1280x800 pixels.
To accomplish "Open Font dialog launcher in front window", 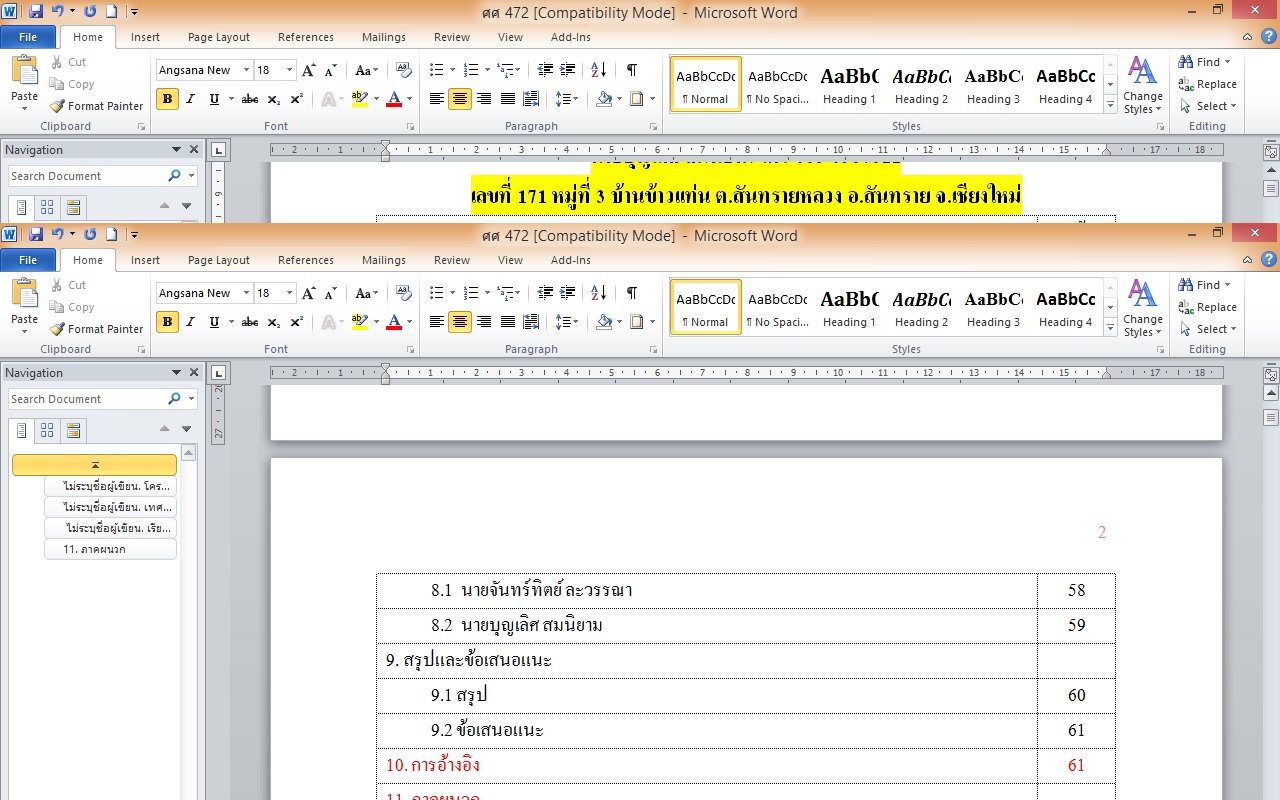I will pos(409,350).
